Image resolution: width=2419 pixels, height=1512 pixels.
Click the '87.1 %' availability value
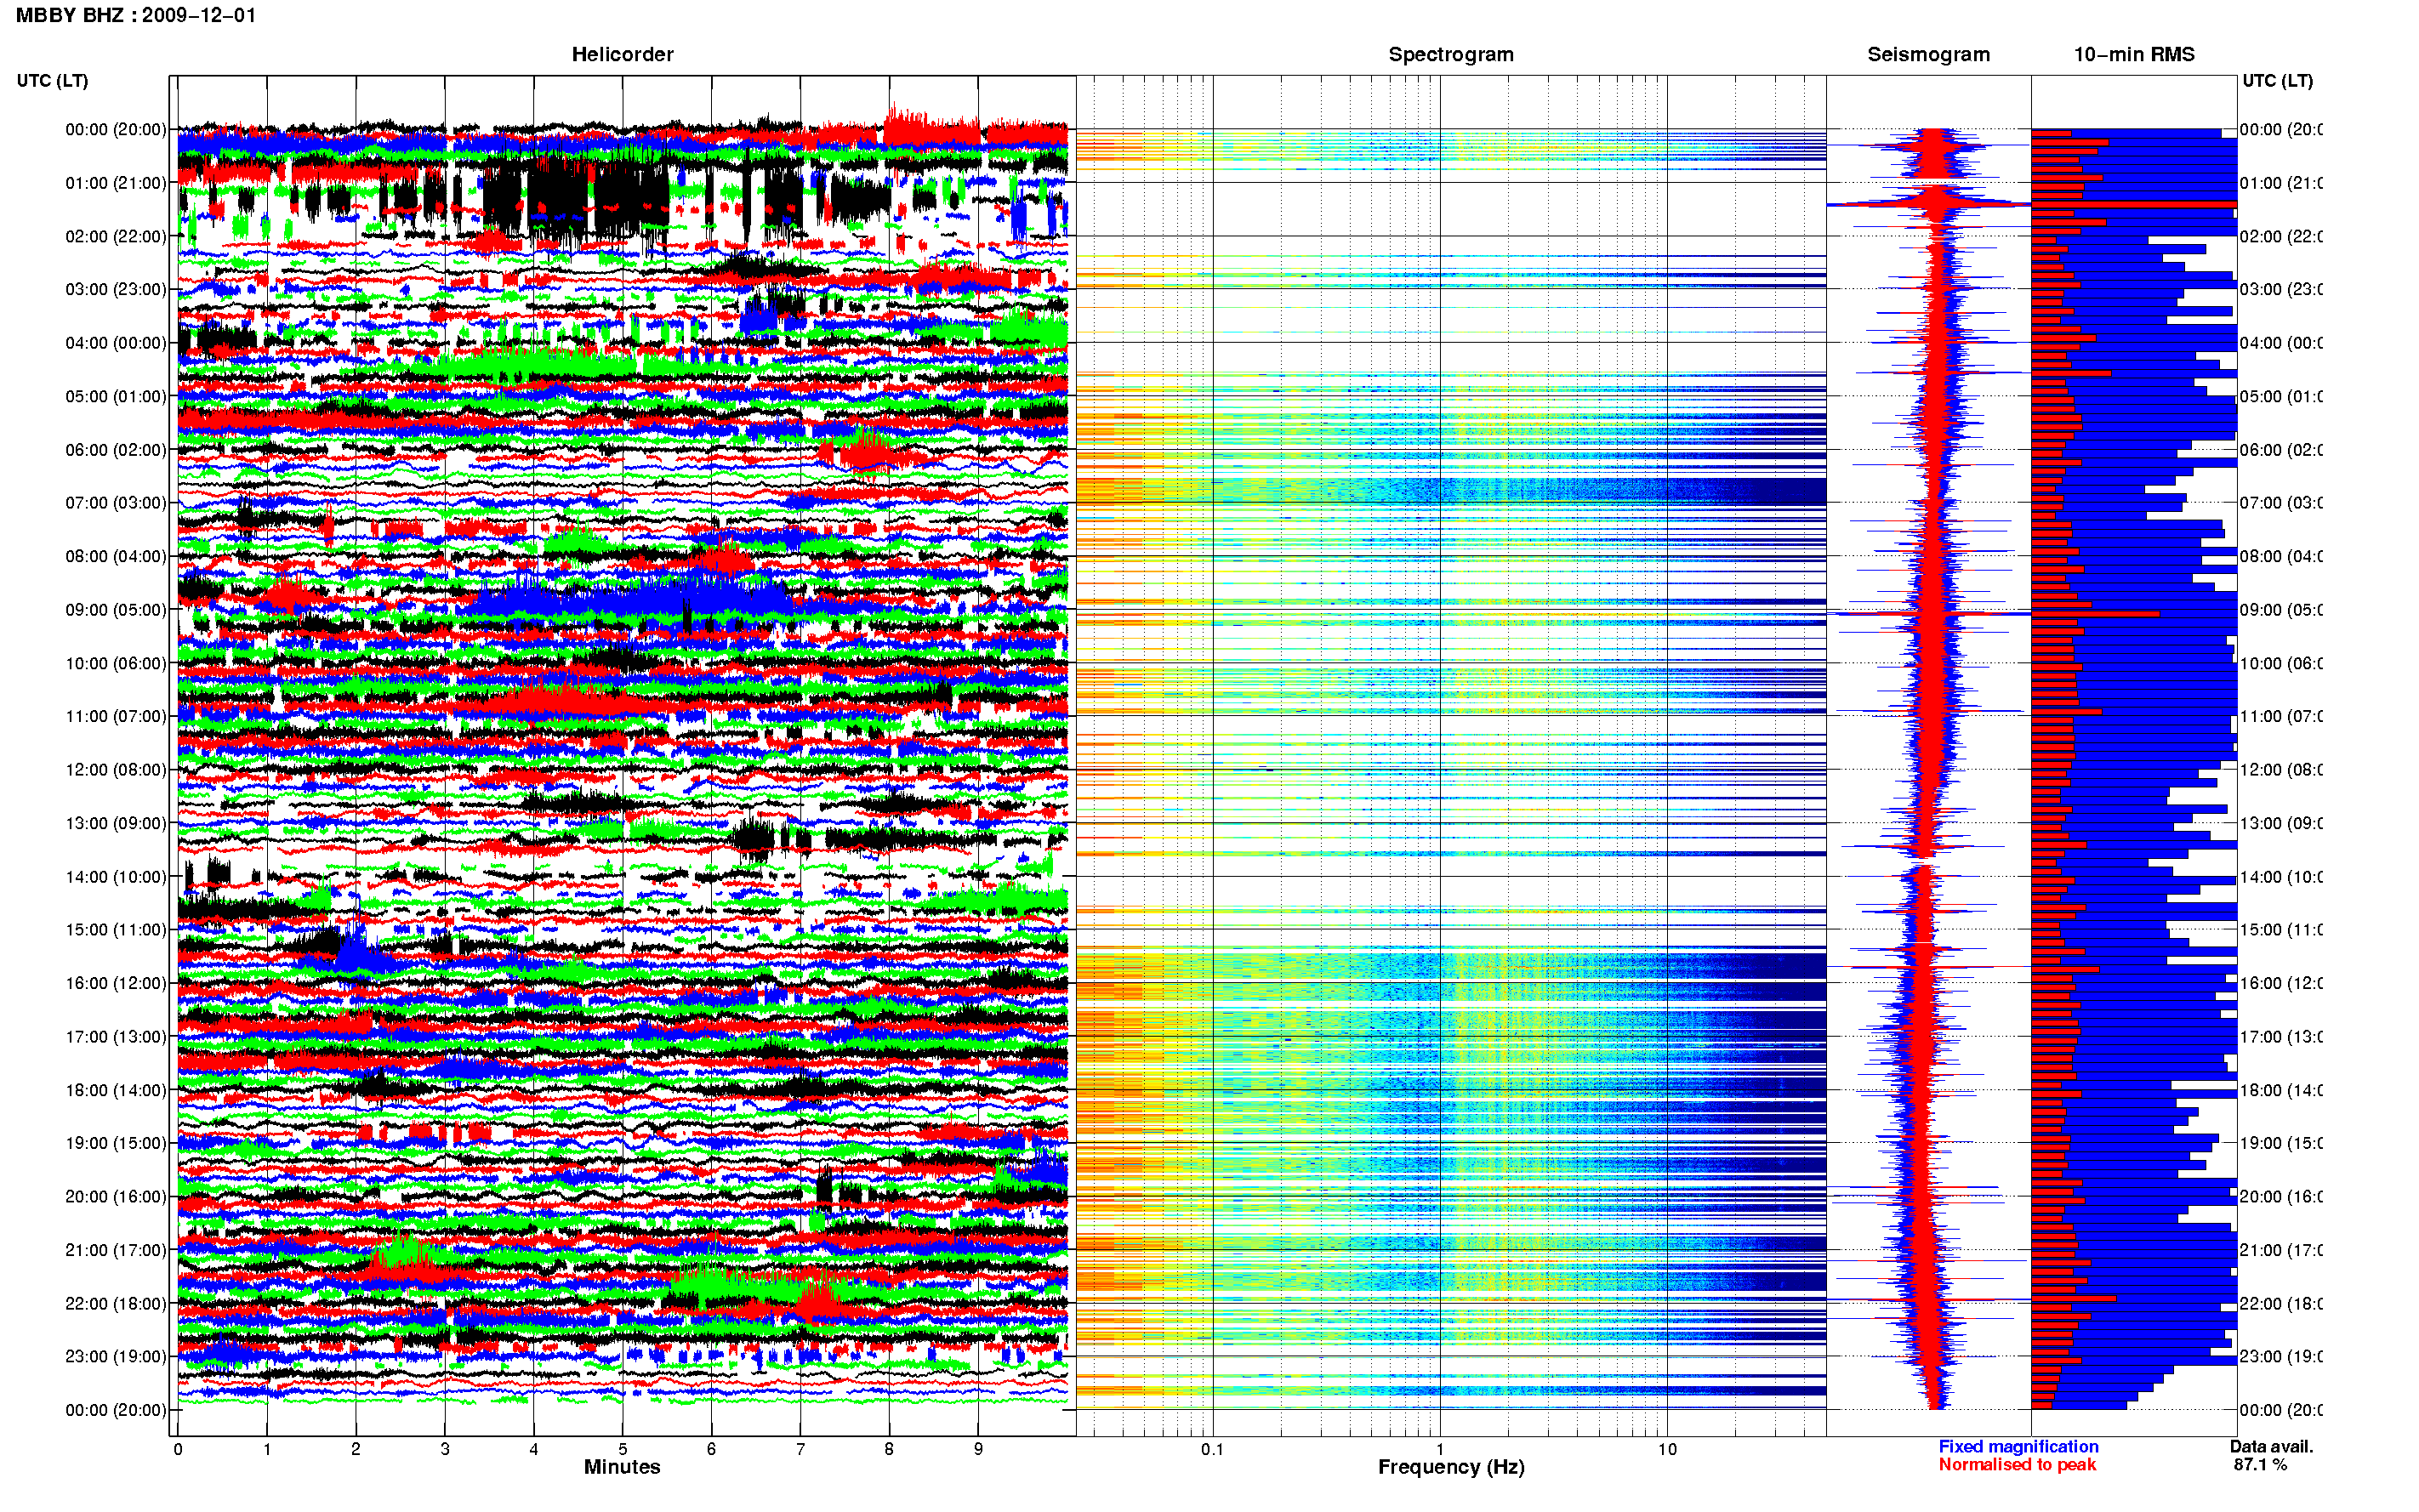coord(2260,1465)
